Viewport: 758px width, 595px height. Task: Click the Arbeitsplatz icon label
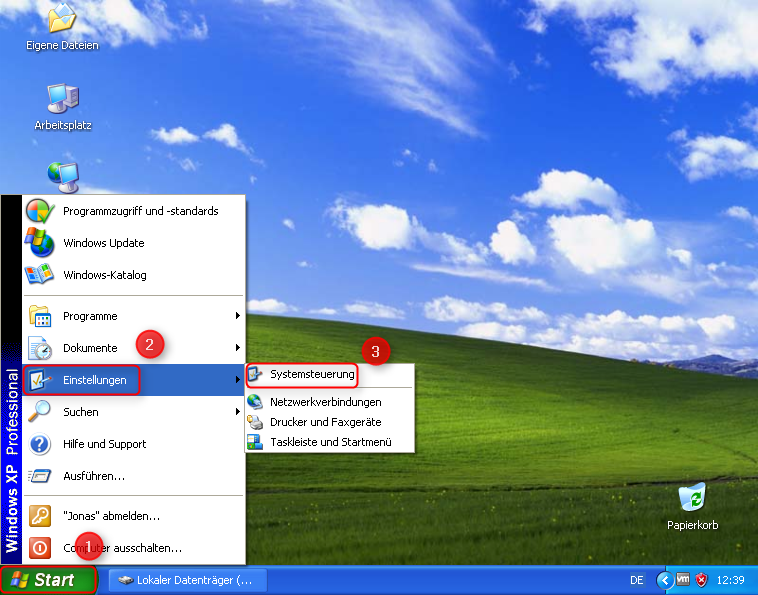tap(63, 125)
